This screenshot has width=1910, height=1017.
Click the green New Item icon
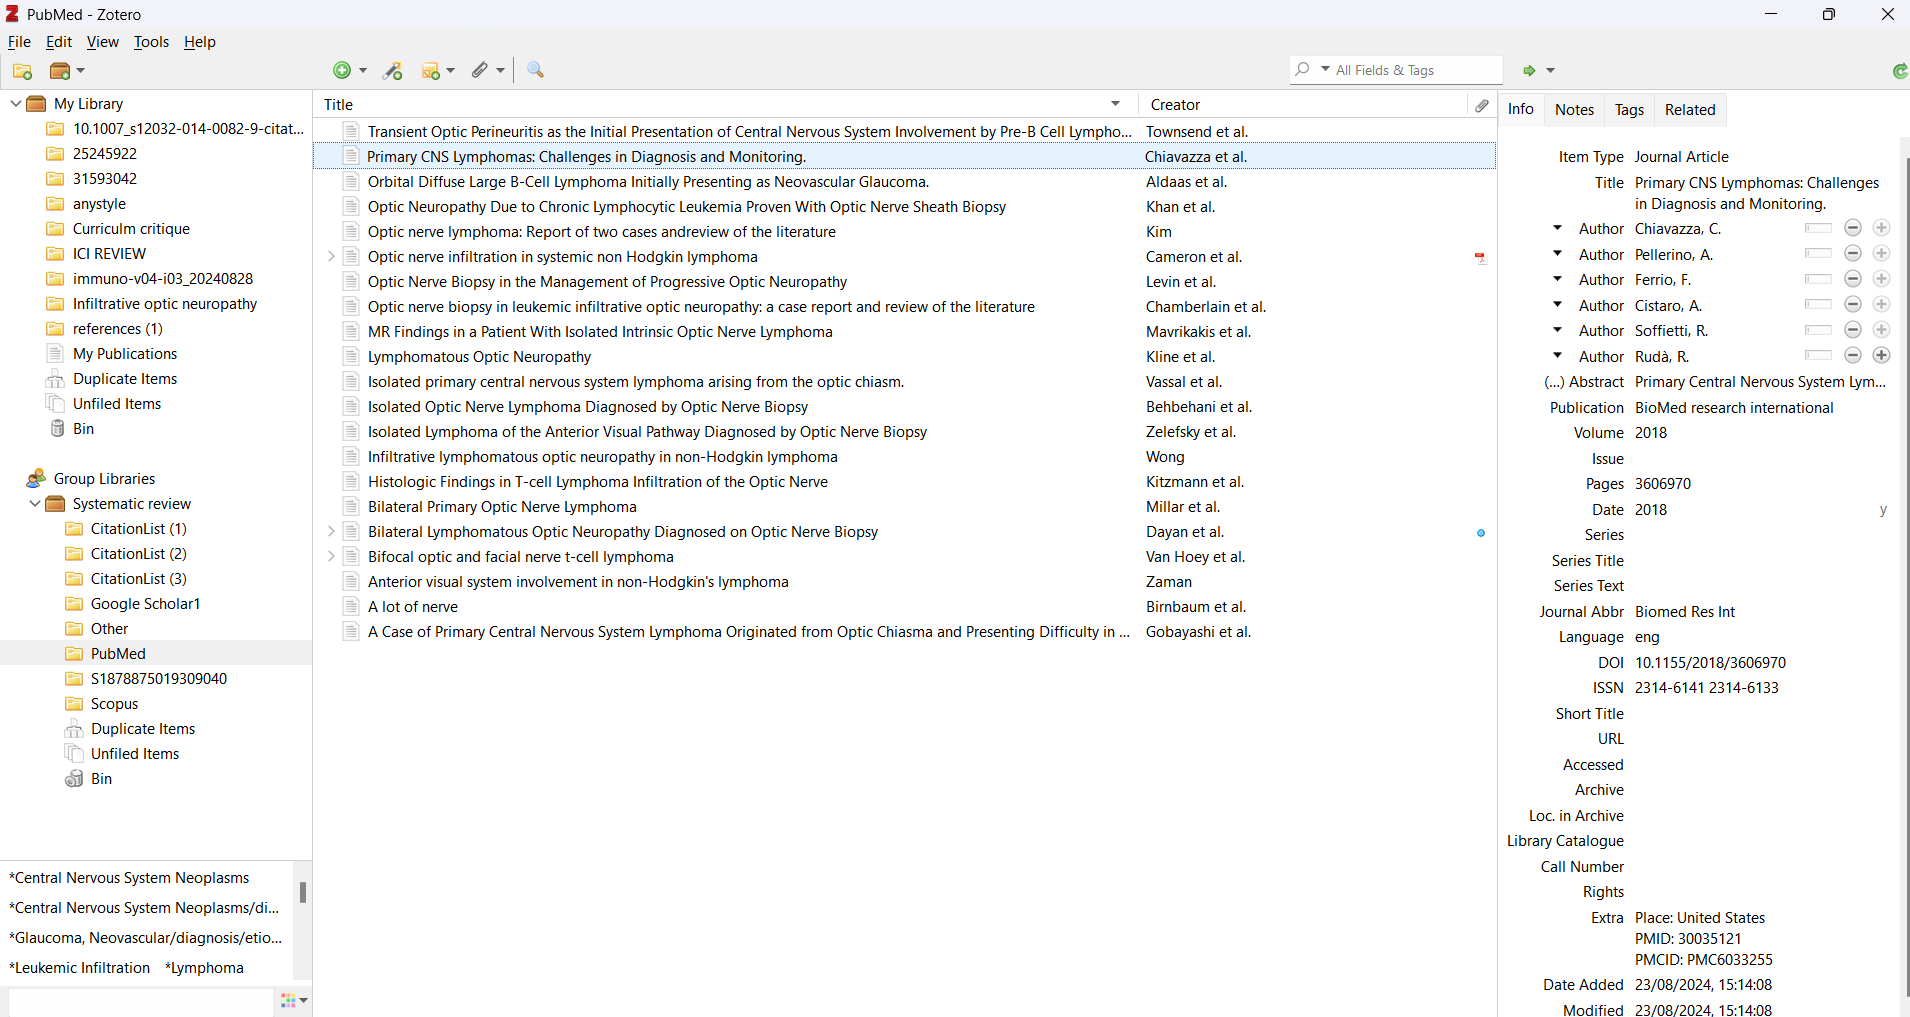click(342, 70)
